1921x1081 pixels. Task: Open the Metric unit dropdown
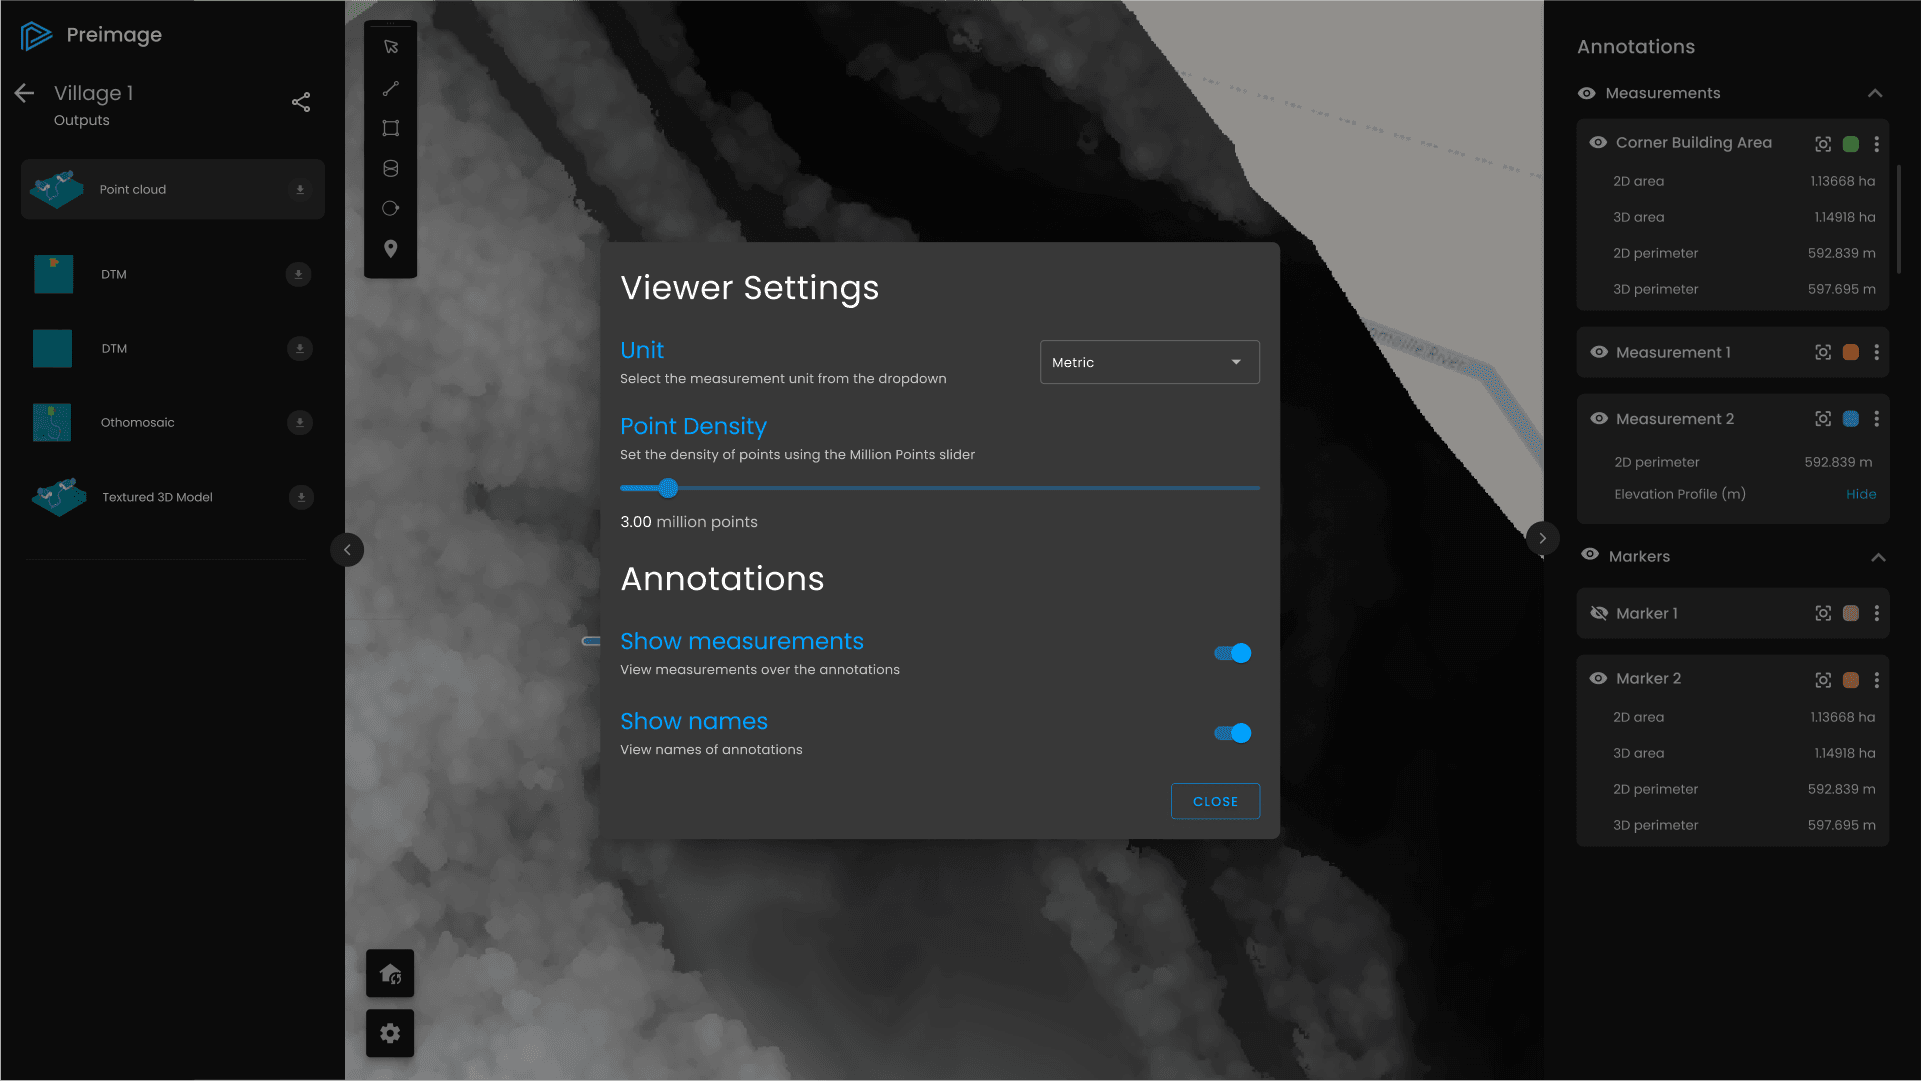click(1149, 362)
